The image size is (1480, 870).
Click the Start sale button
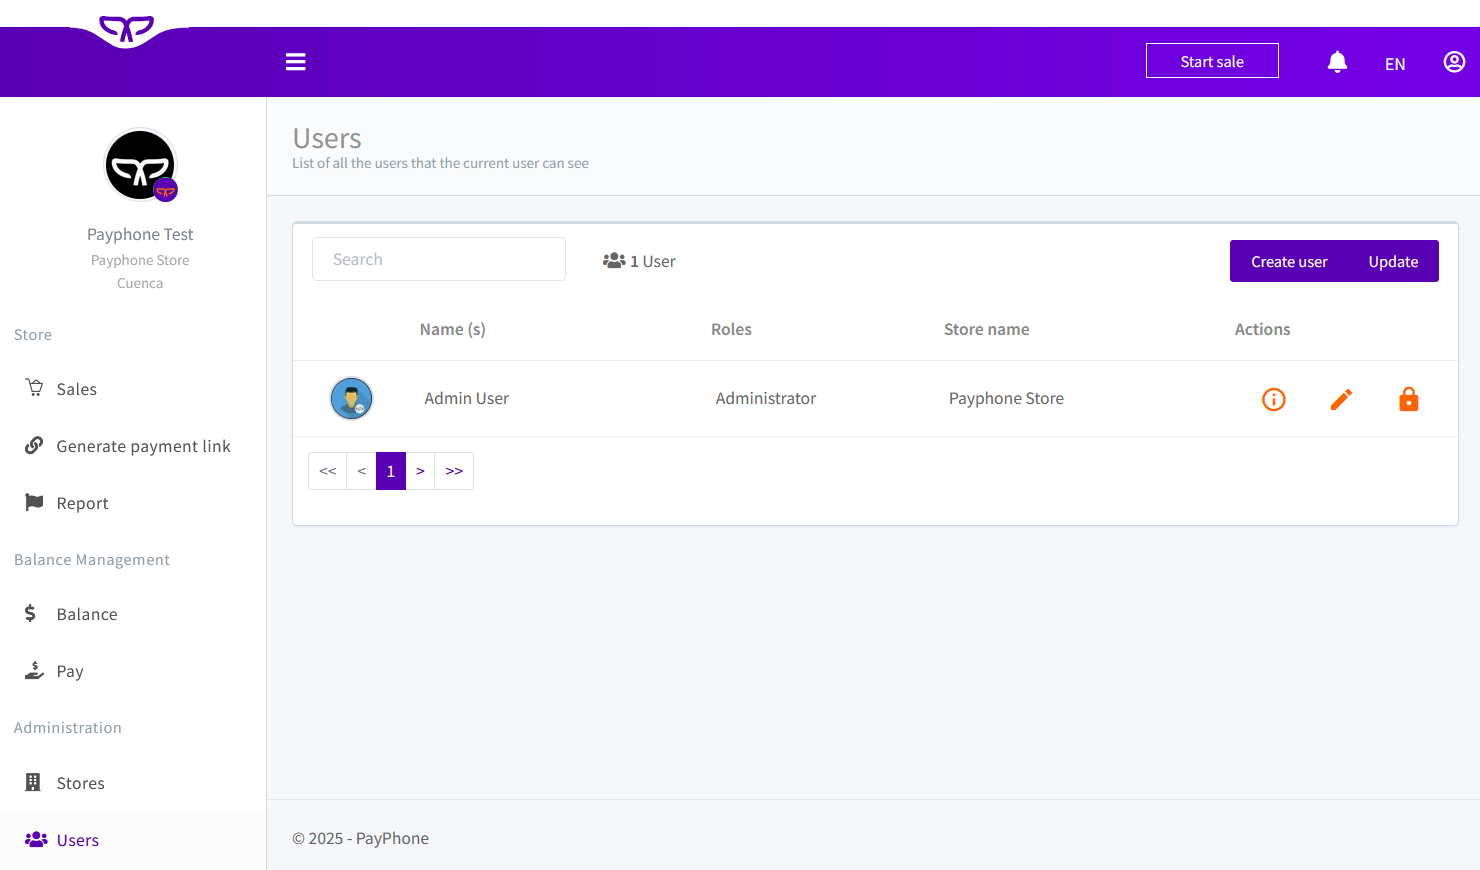pyautogui.click(x=1212, y=61)
